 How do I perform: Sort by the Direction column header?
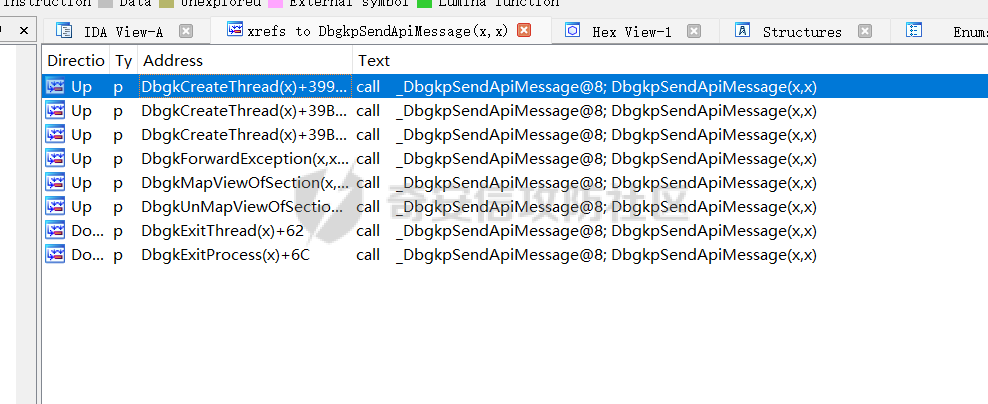75,61
